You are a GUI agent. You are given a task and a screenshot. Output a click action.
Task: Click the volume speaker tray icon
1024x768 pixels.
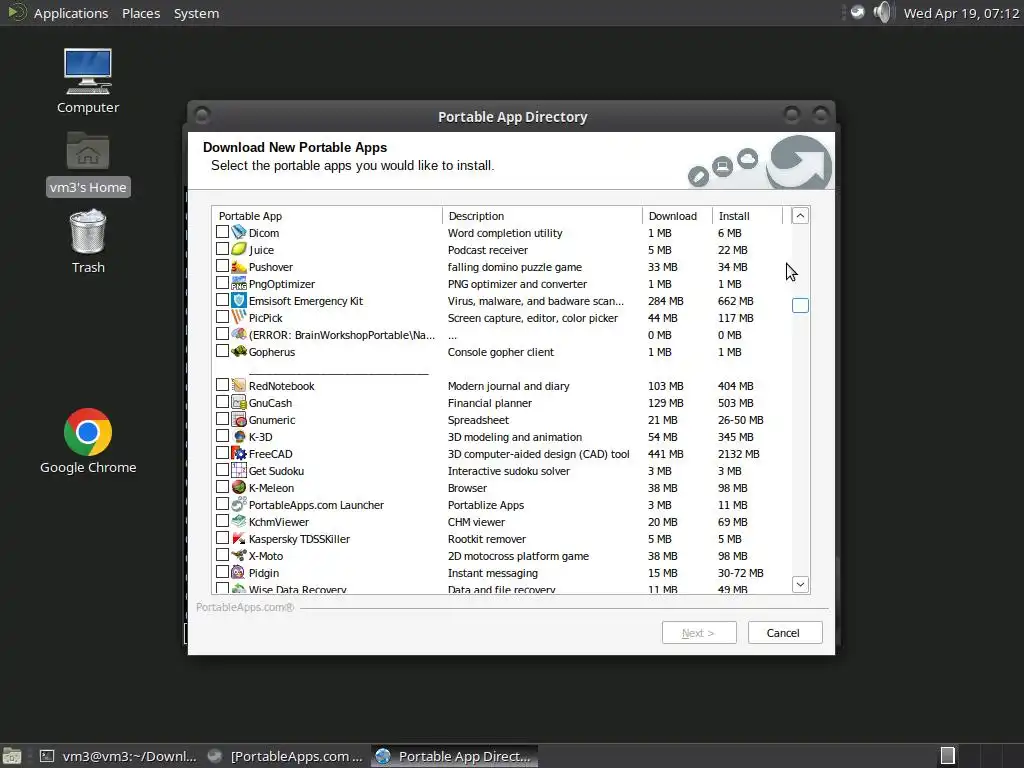883,12
